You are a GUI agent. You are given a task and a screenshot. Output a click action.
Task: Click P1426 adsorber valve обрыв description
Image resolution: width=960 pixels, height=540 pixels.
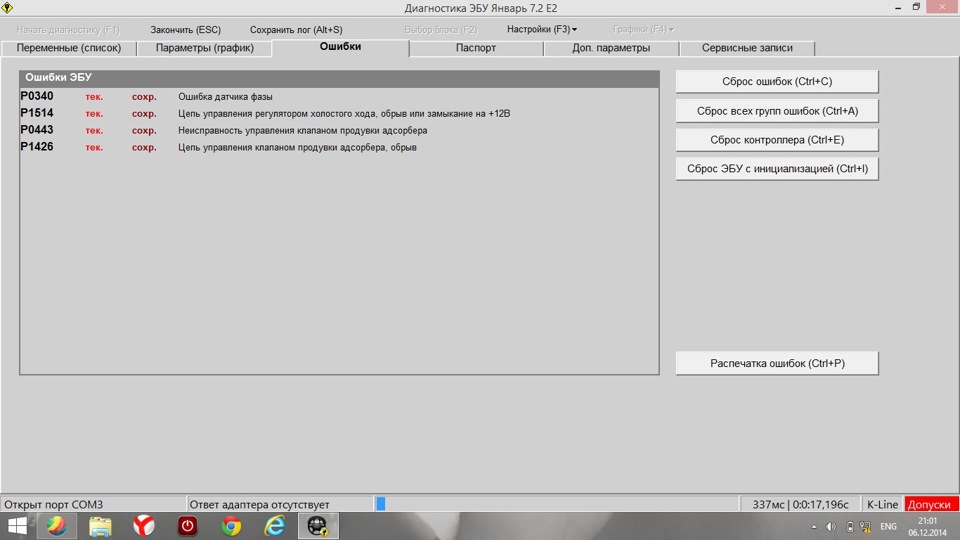[x=297, y=148]
